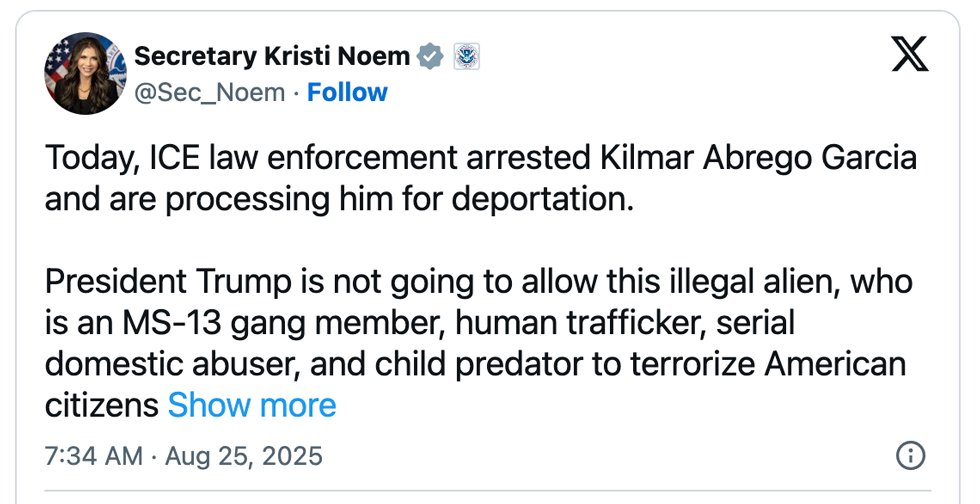Click the @Sec_Noem handle
The width and height of the screenshot is (980, 504).
click(210, 93)
